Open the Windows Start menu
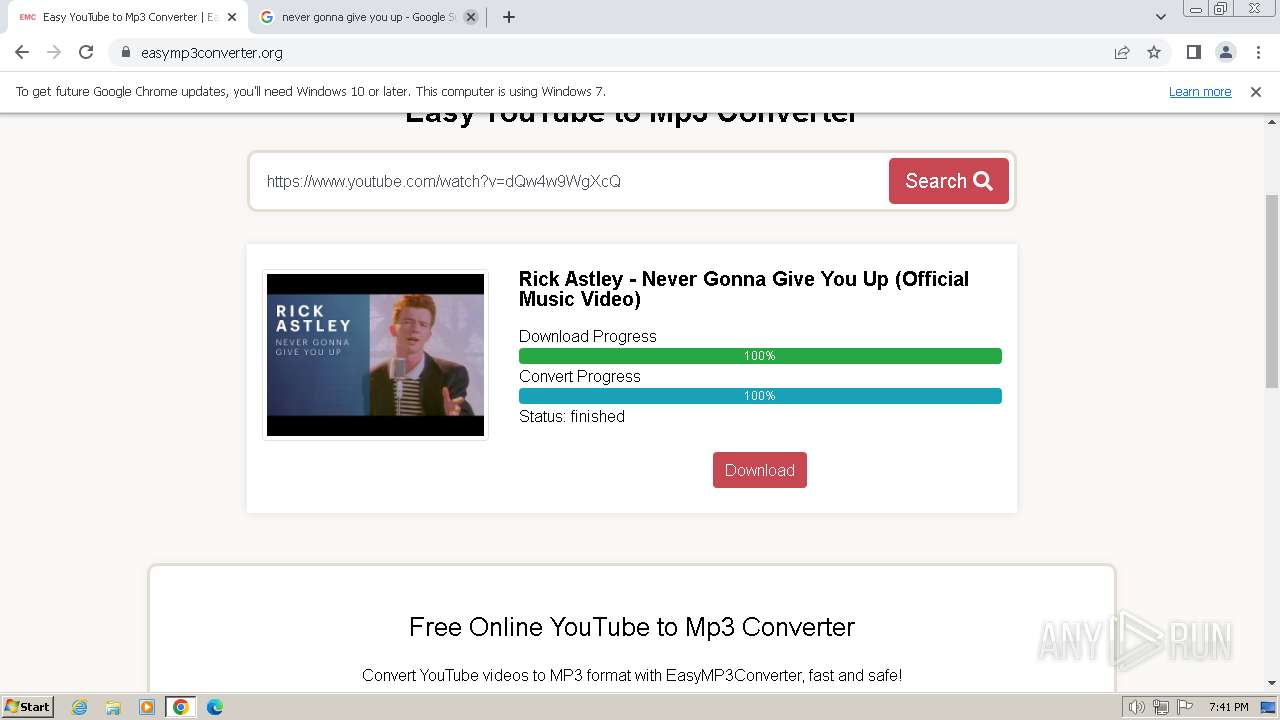 coord(27,706)
